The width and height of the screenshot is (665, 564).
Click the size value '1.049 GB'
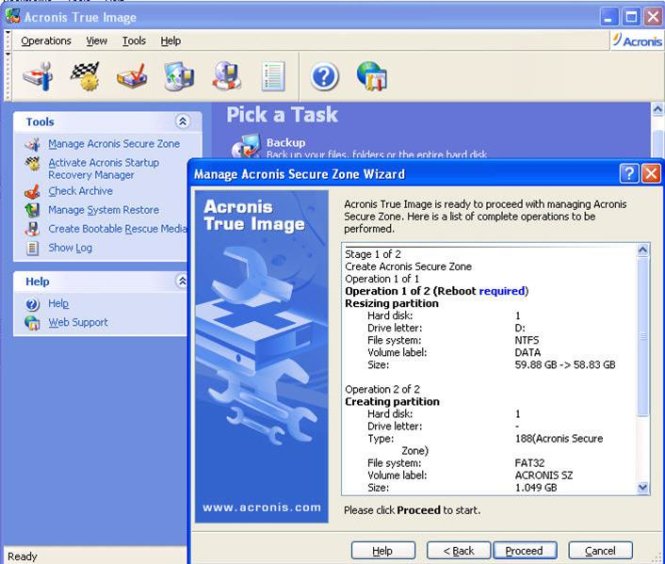(536, 488)
